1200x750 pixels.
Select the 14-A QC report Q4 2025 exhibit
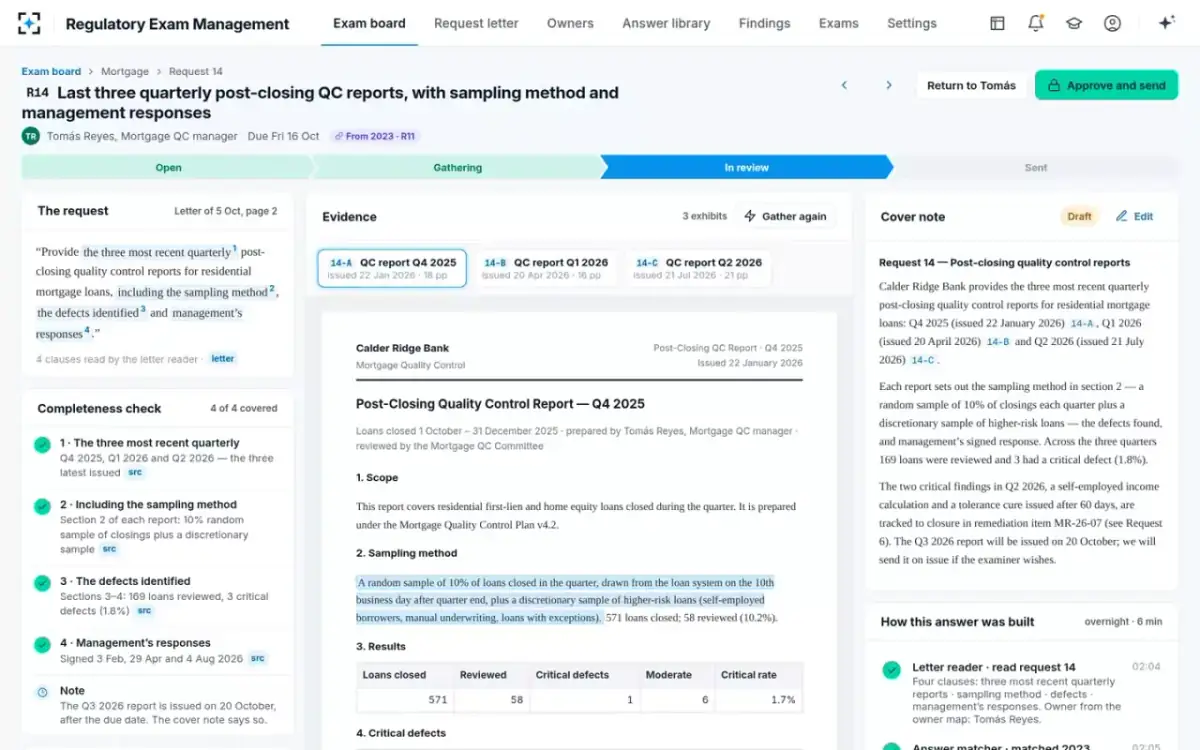[392, 268]
